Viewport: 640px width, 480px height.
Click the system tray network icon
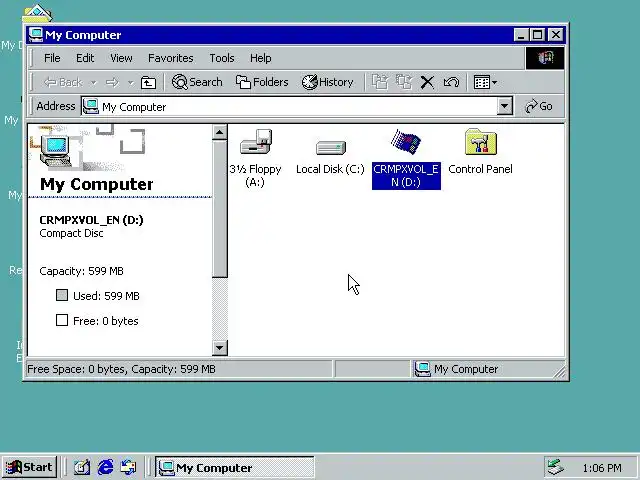556,468
